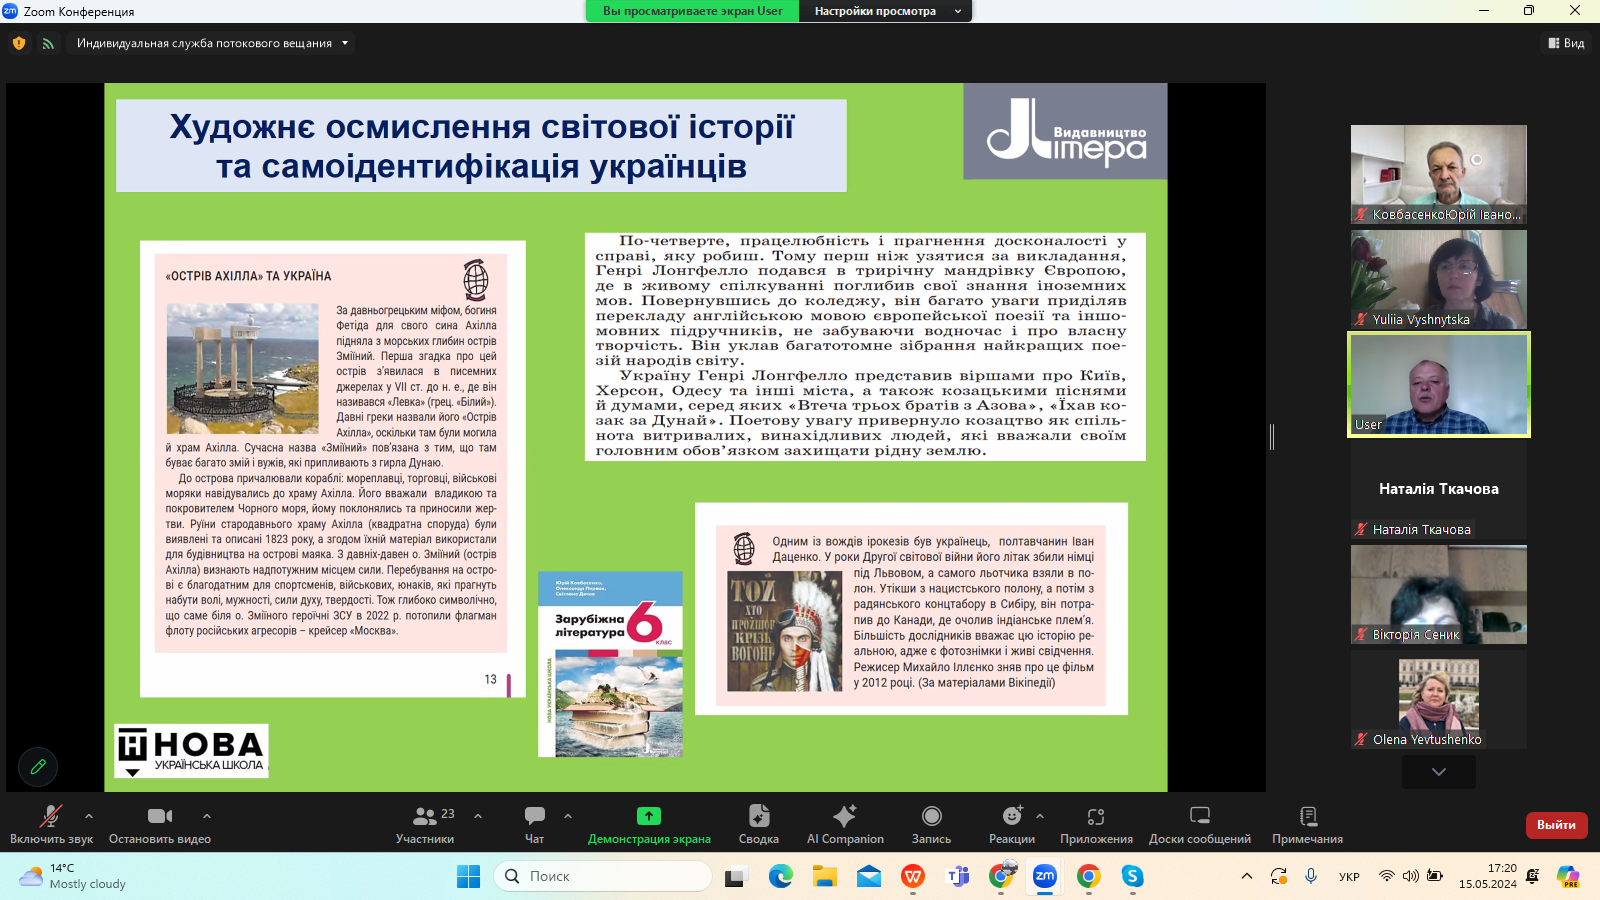Open the Чат chat panel
The image size is (1600, 900).
pos(535,825)
